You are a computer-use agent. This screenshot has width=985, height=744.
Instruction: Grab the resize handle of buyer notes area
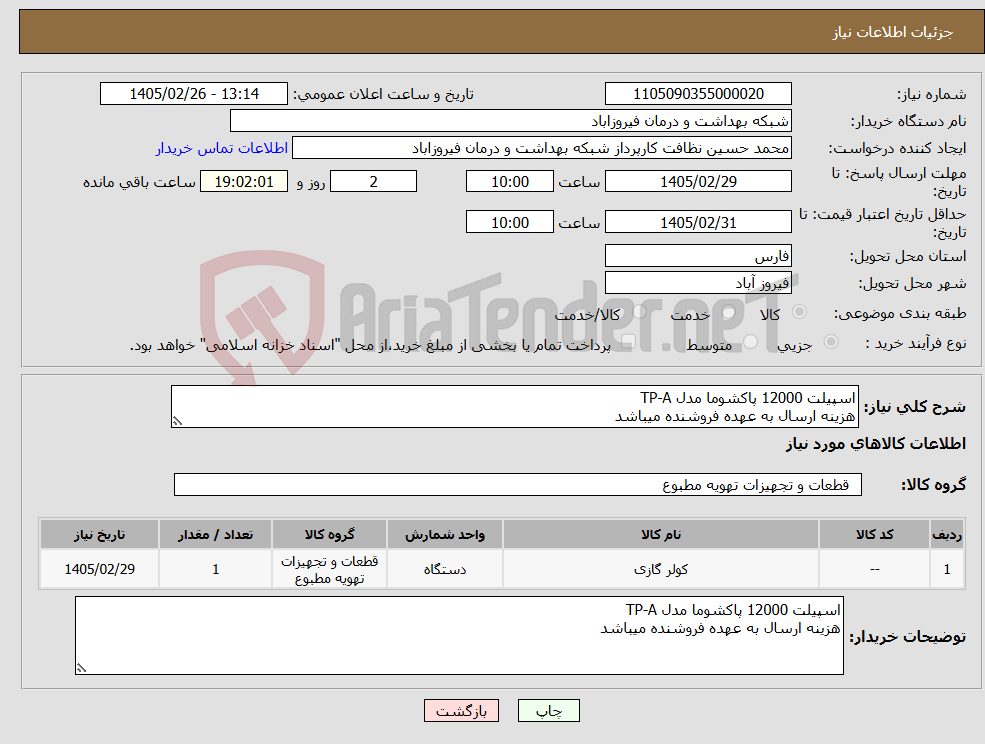point(82,668)
